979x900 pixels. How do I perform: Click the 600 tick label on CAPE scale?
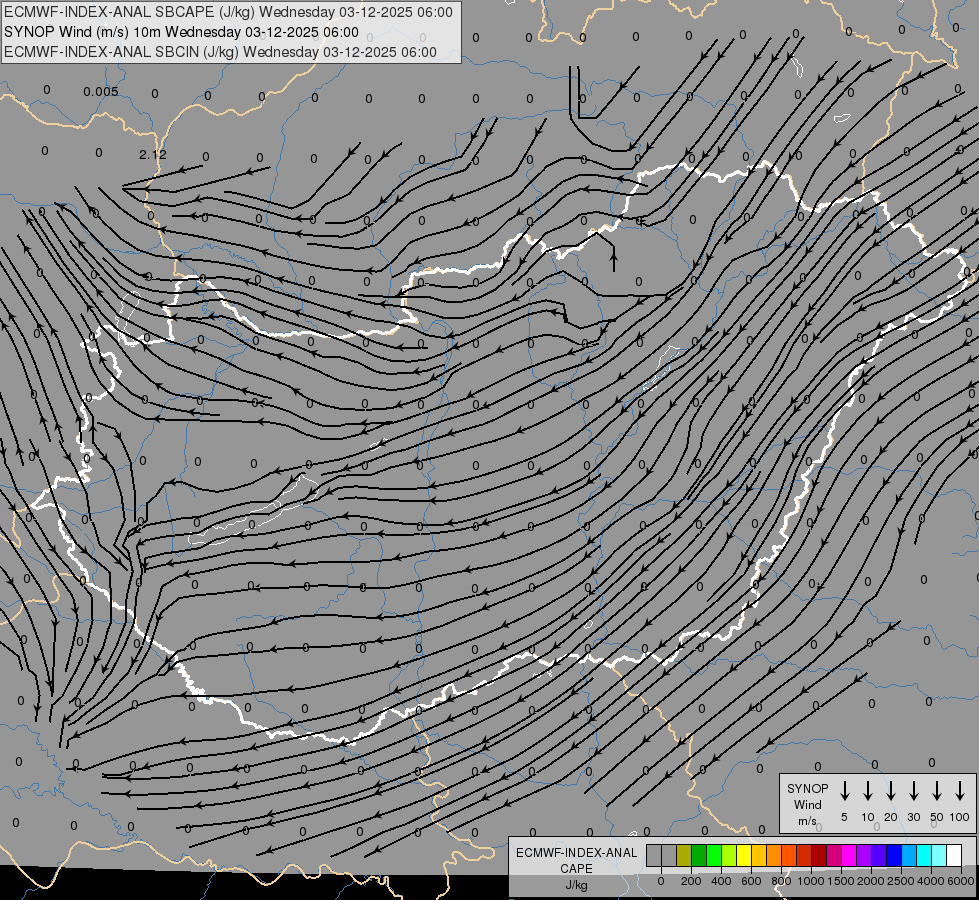click(751, 881)
